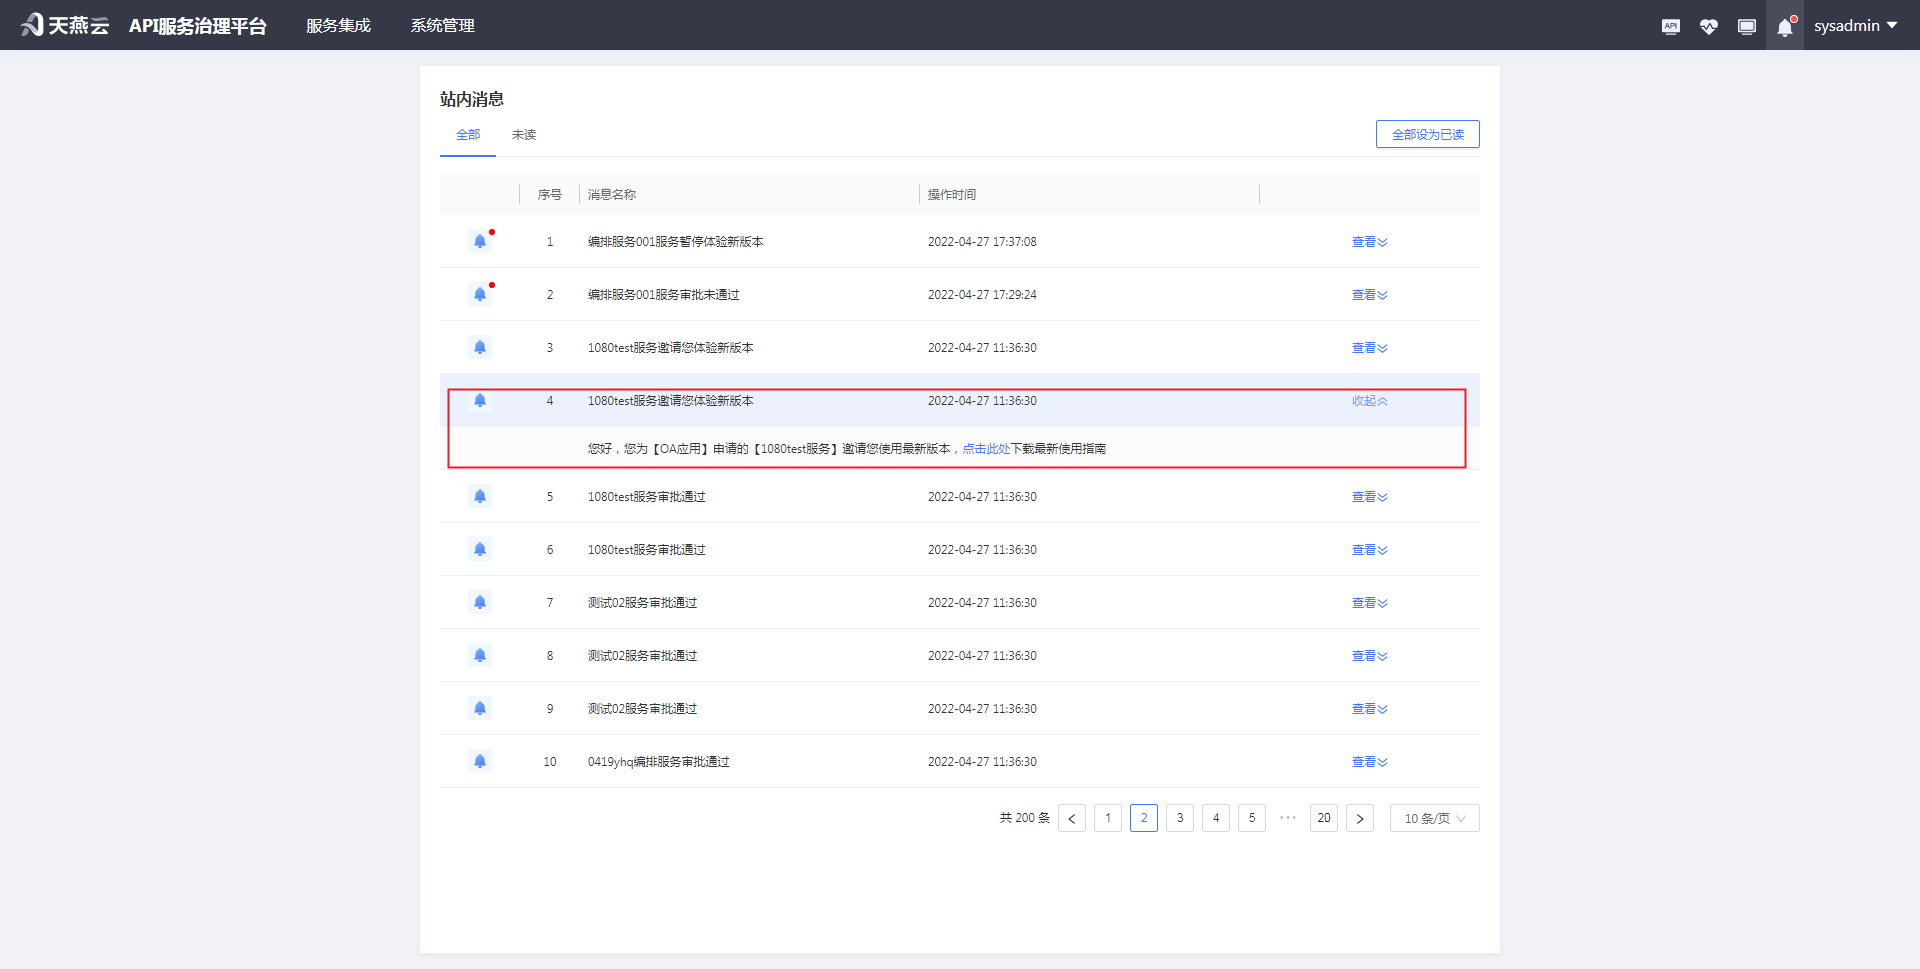The image size is (1920, 969).
Task: Go to the next page arrow
Action: click(1360, 818)
